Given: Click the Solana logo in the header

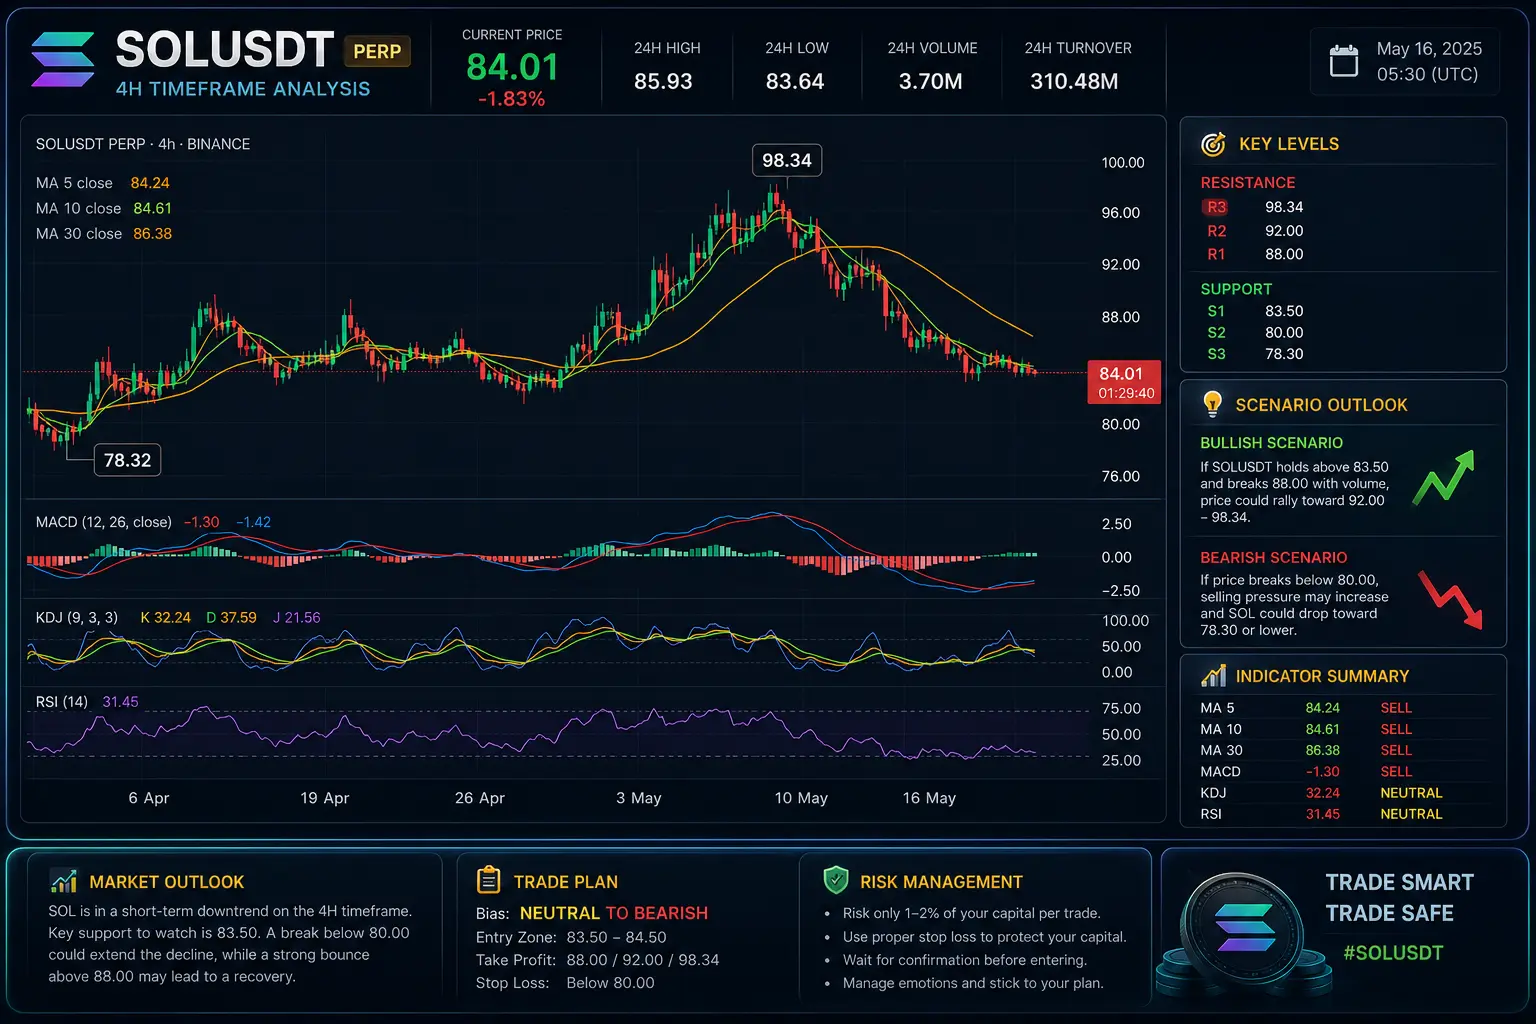Looking at the screenshot, I should (63, 60).
